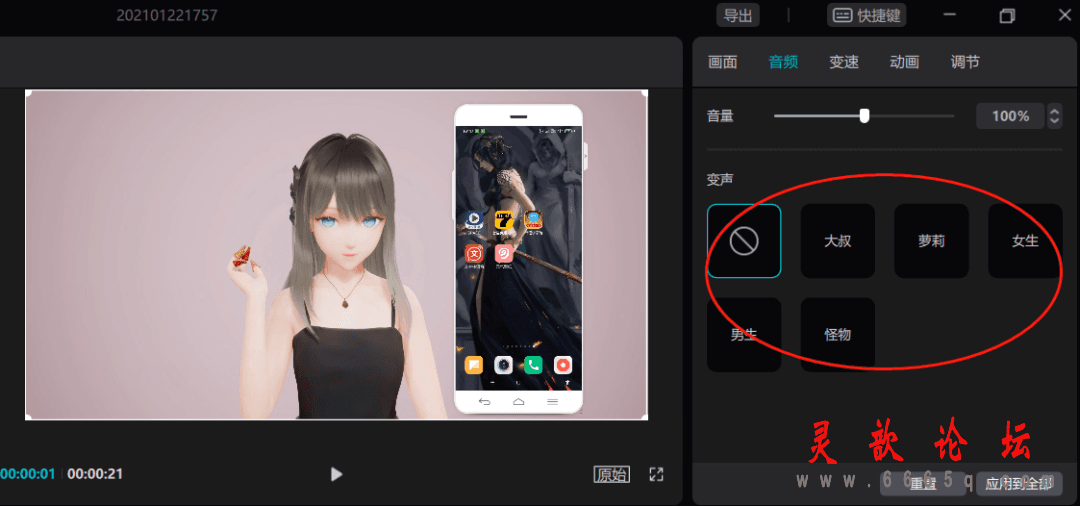Image resolution: width=1080 pixels, height=506 pixels.
Task: Click the volume slider handle
Action: [864, 116]
